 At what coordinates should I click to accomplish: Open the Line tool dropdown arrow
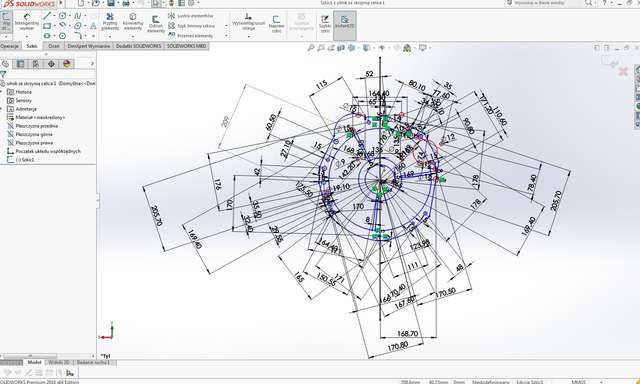pyautogui.click(x=55, y=16)
